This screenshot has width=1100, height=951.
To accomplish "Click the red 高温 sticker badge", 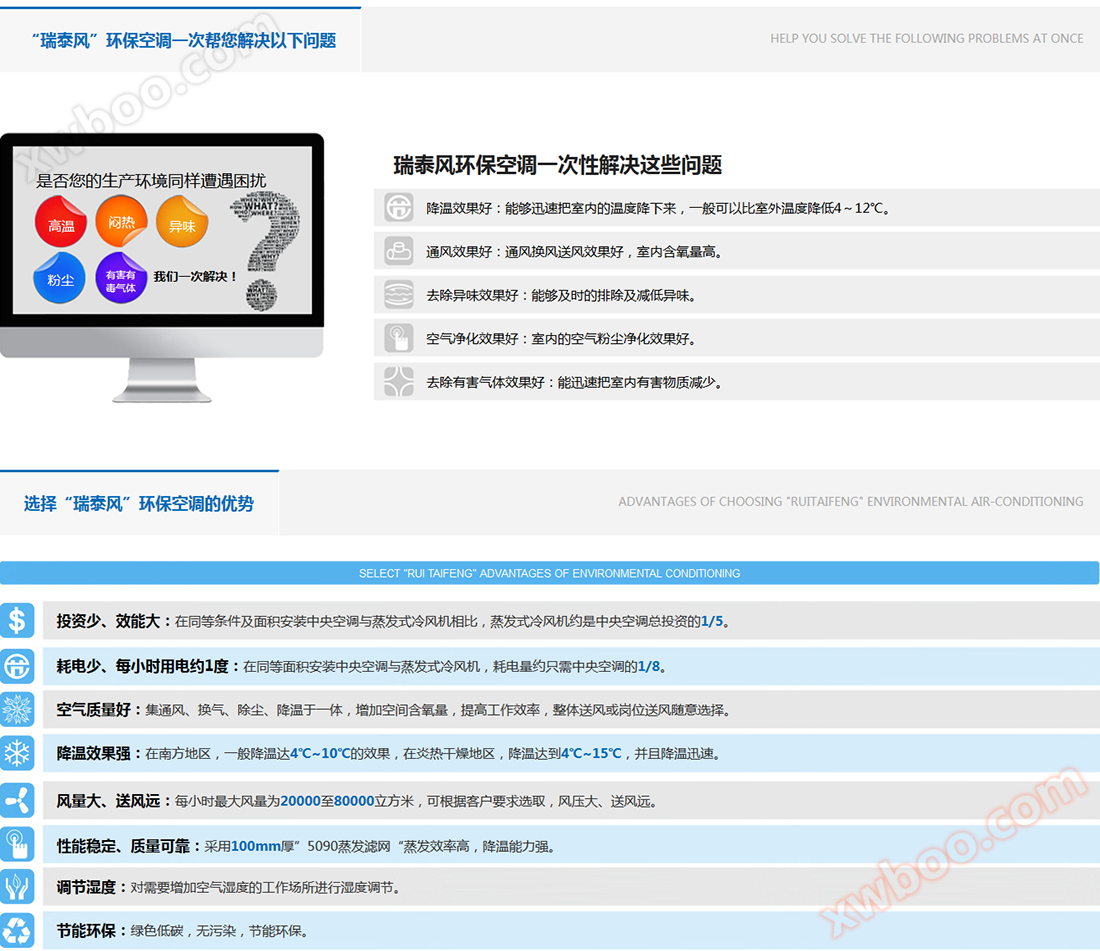I will coord(62,224).
